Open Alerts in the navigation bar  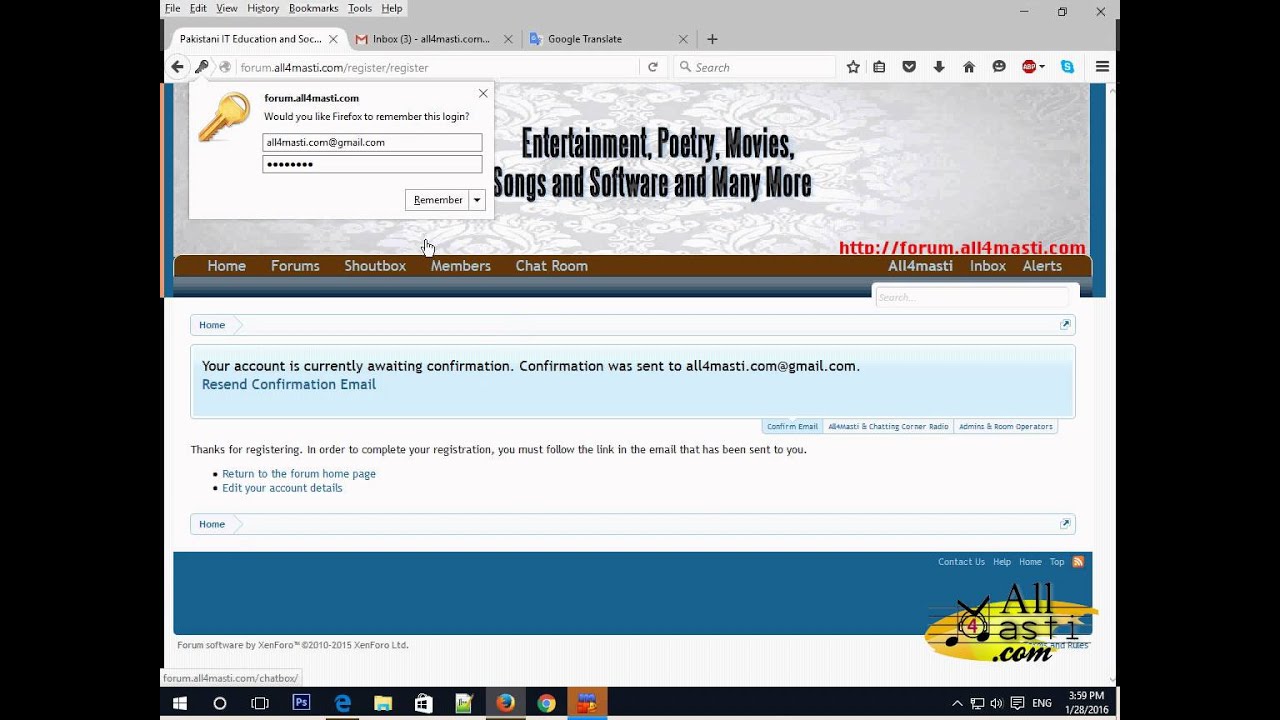[1042, 266]
